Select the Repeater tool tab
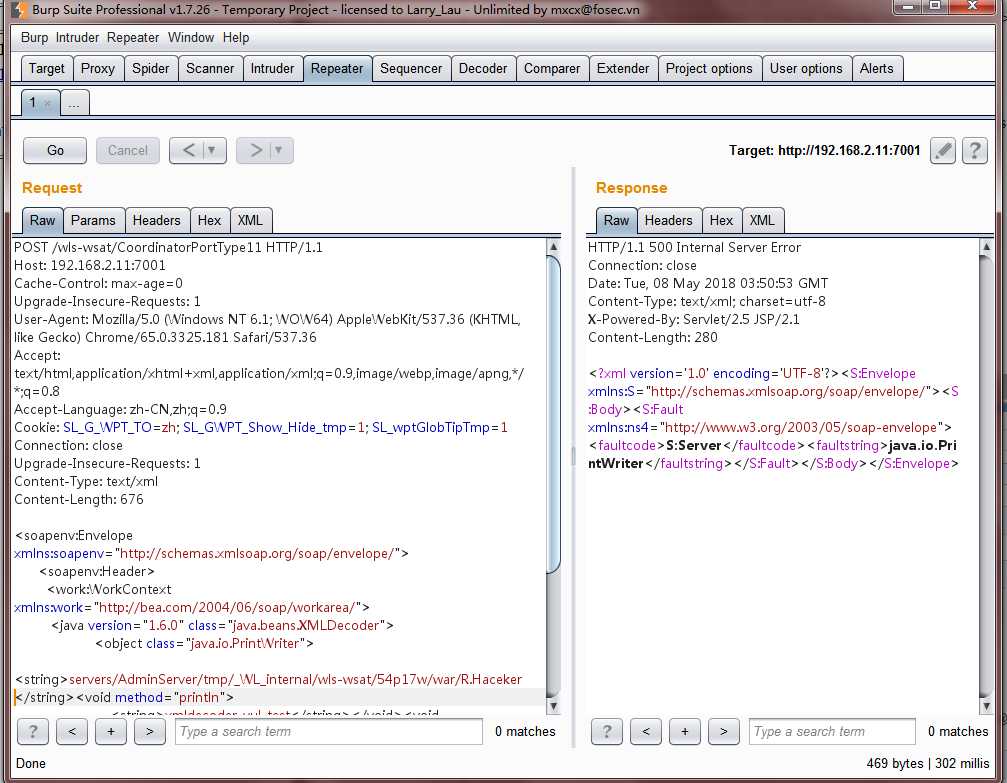Viewport: 1007px width, 783px height. (337, 69)
